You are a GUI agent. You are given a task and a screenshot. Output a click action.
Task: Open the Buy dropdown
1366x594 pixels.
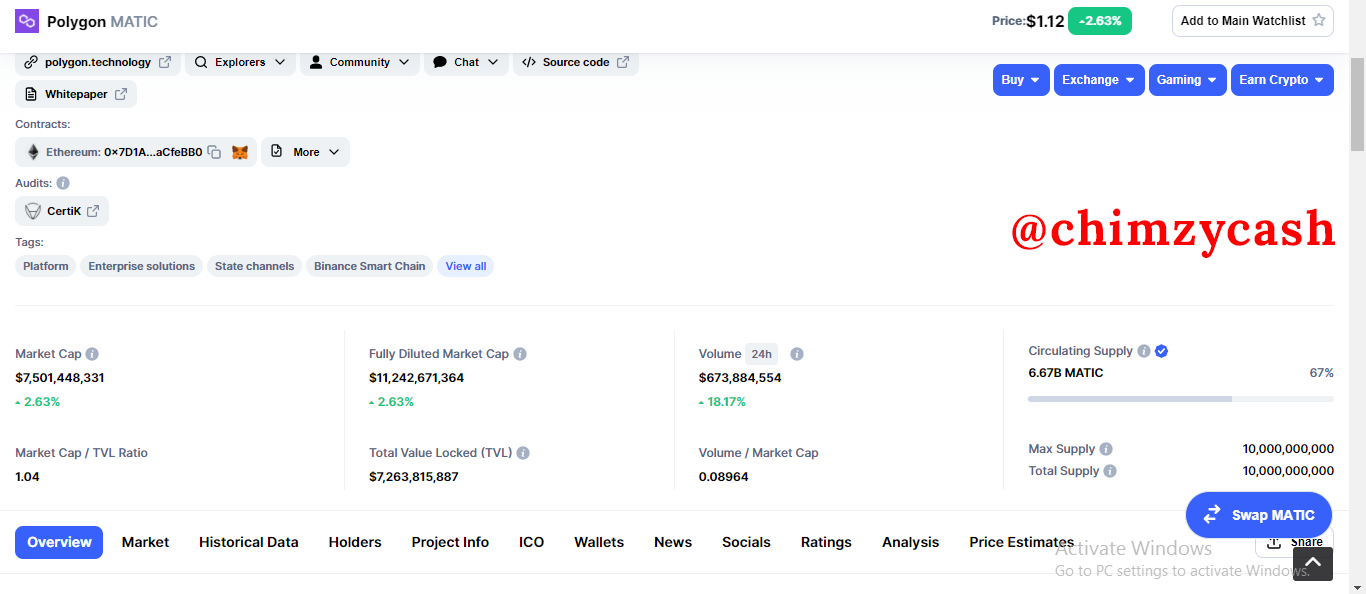coord(1021,80)
